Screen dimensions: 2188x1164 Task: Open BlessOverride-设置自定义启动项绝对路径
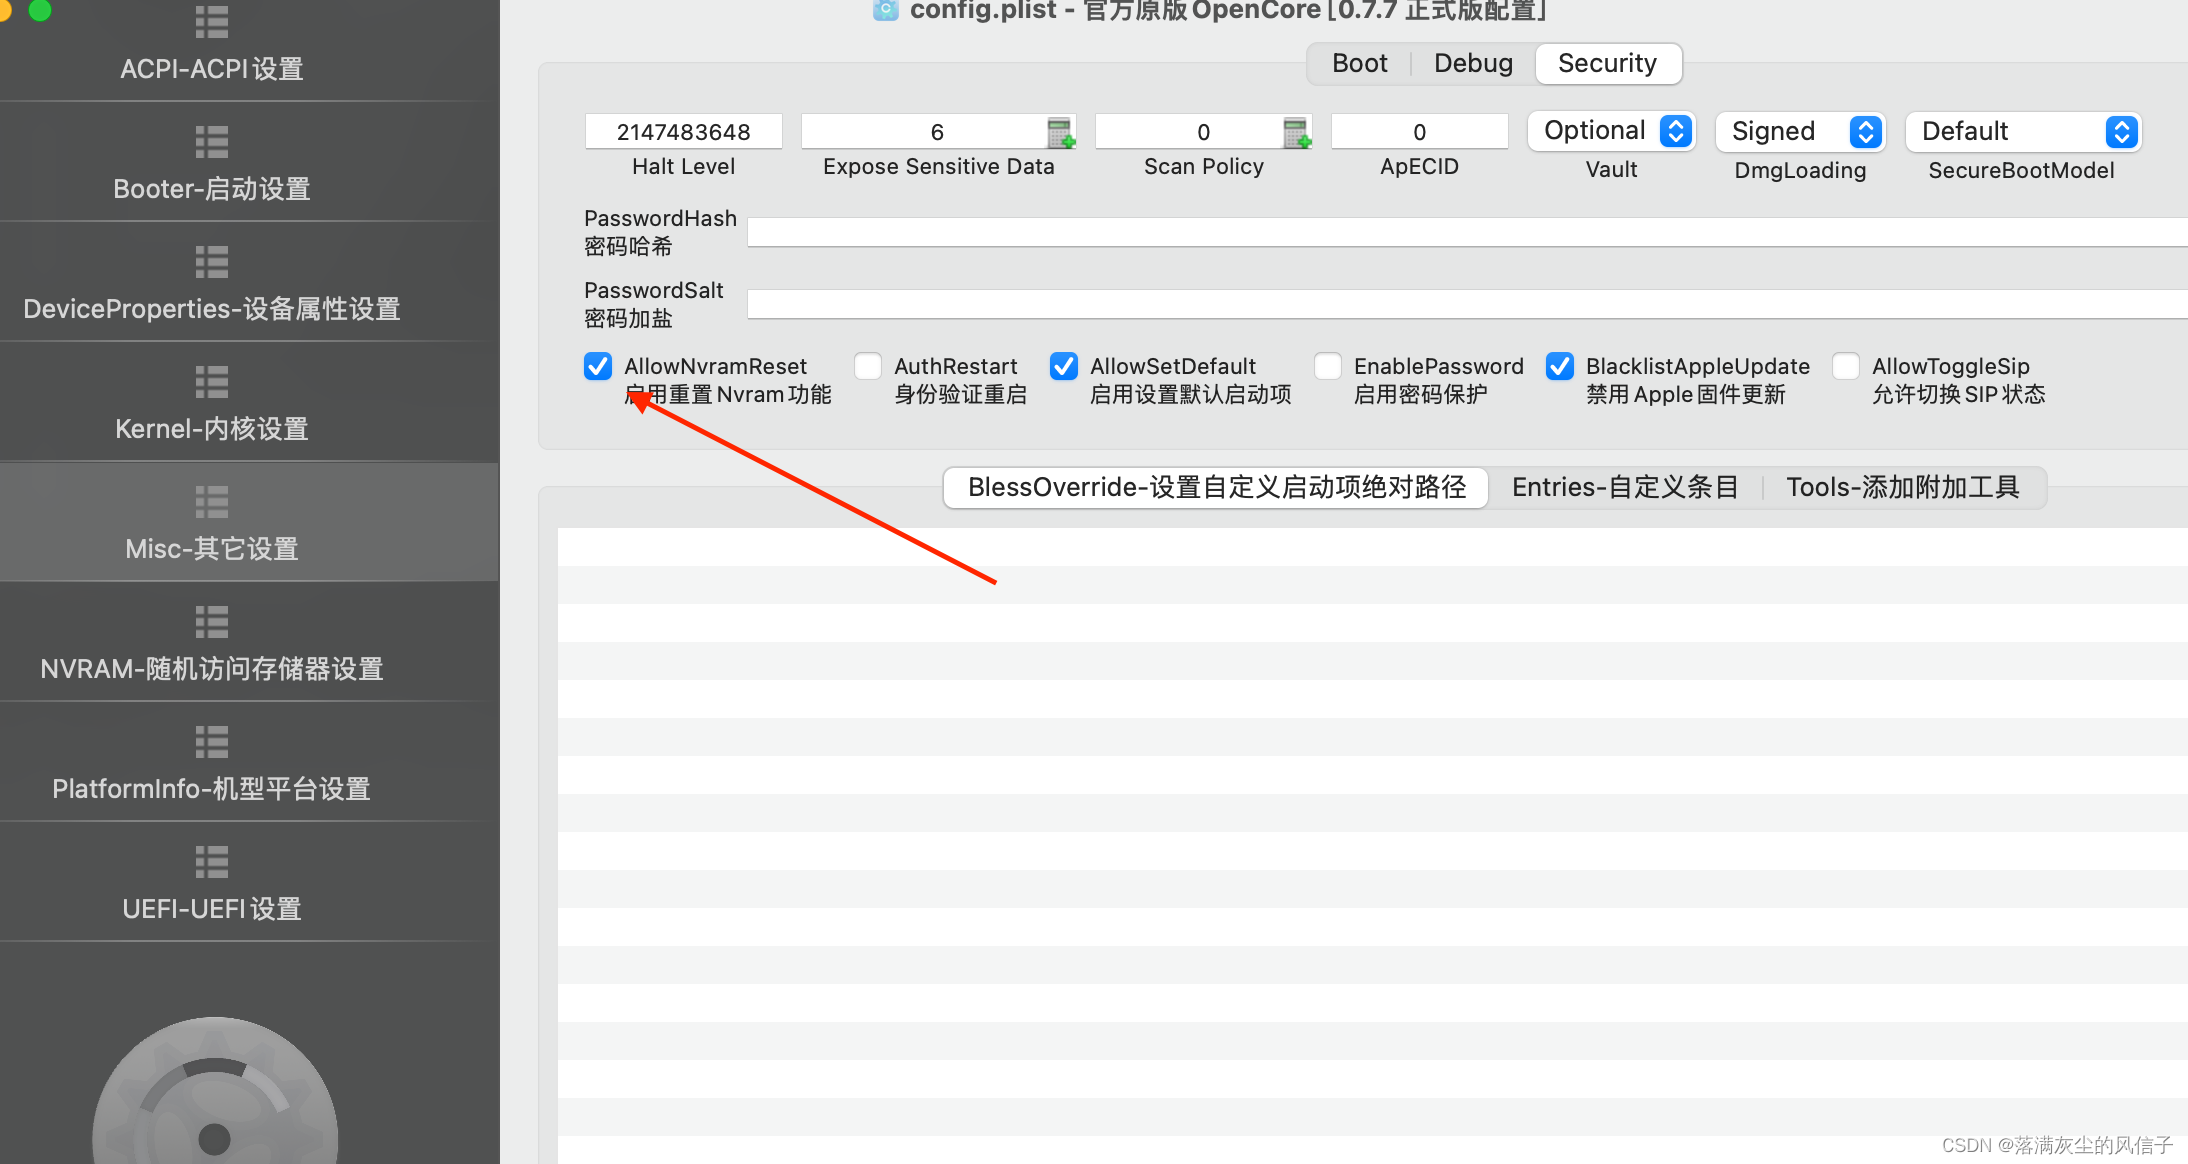1216,486
